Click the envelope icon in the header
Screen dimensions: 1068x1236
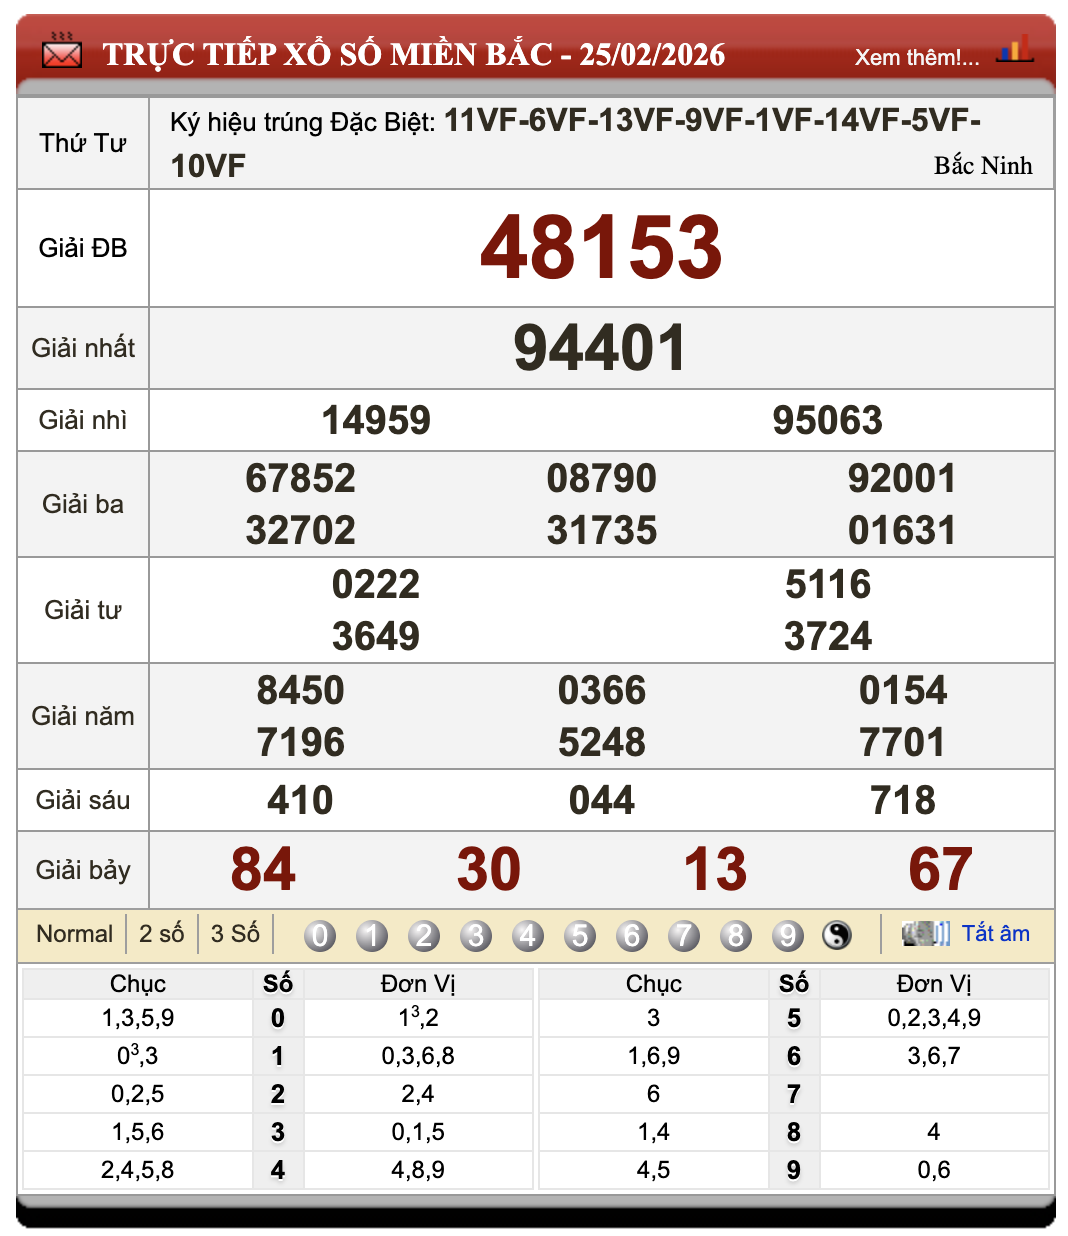[62, 53]
